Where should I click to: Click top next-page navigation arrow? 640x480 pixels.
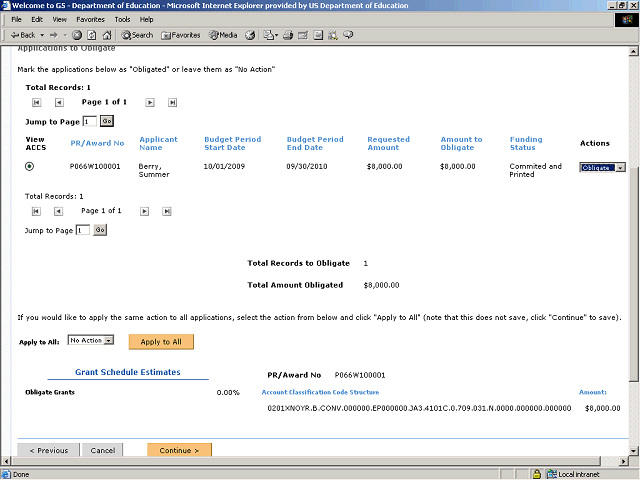(x=150, y=102)
